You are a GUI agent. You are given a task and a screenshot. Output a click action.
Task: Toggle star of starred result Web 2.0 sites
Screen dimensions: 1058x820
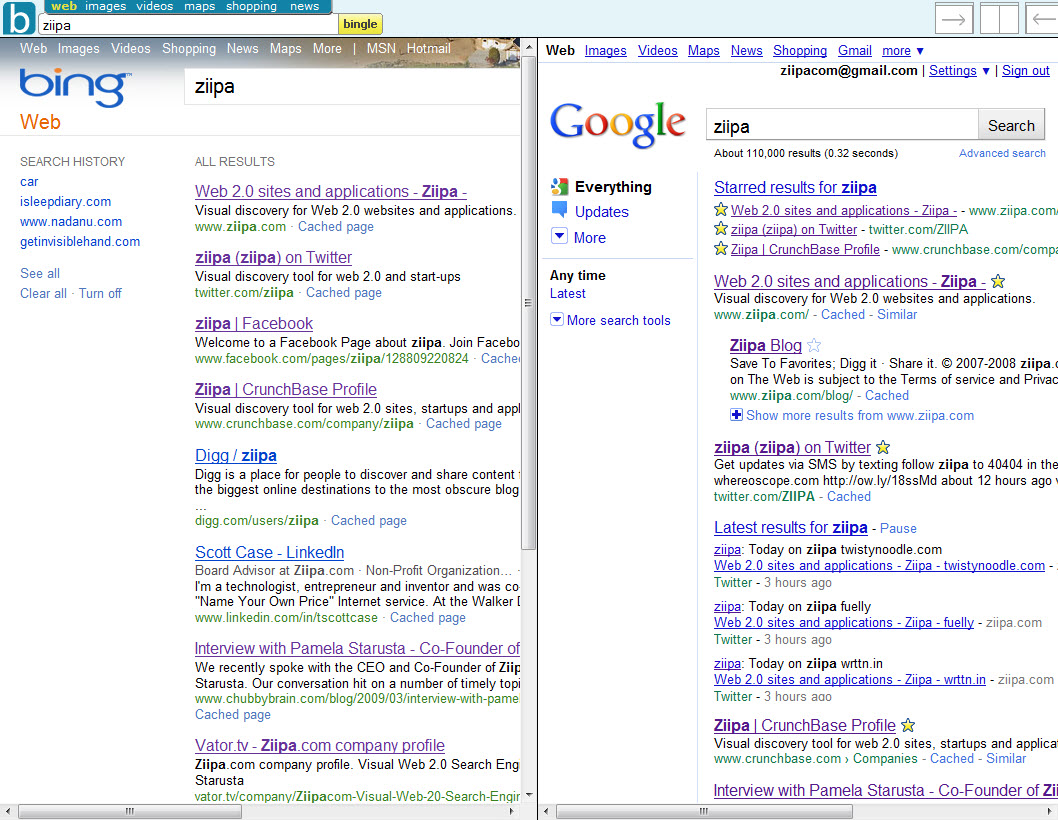[x=721, y=210]
